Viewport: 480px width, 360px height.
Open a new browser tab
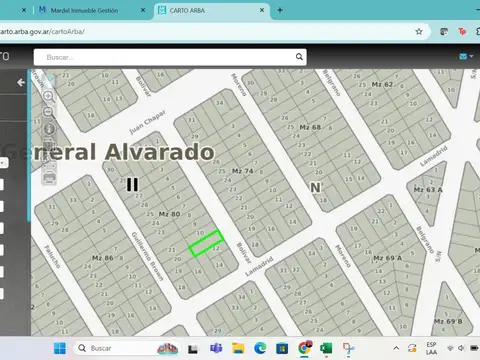(280, 10)
